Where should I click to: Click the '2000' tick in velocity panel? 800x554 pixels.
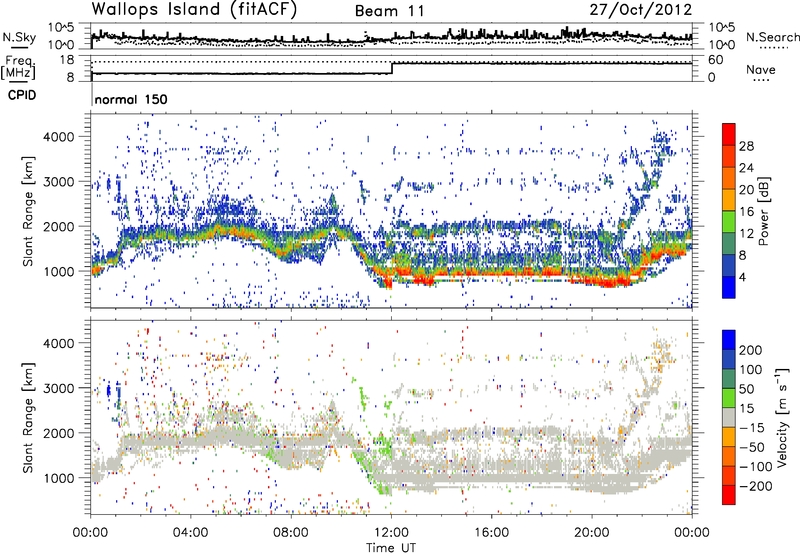59,433
